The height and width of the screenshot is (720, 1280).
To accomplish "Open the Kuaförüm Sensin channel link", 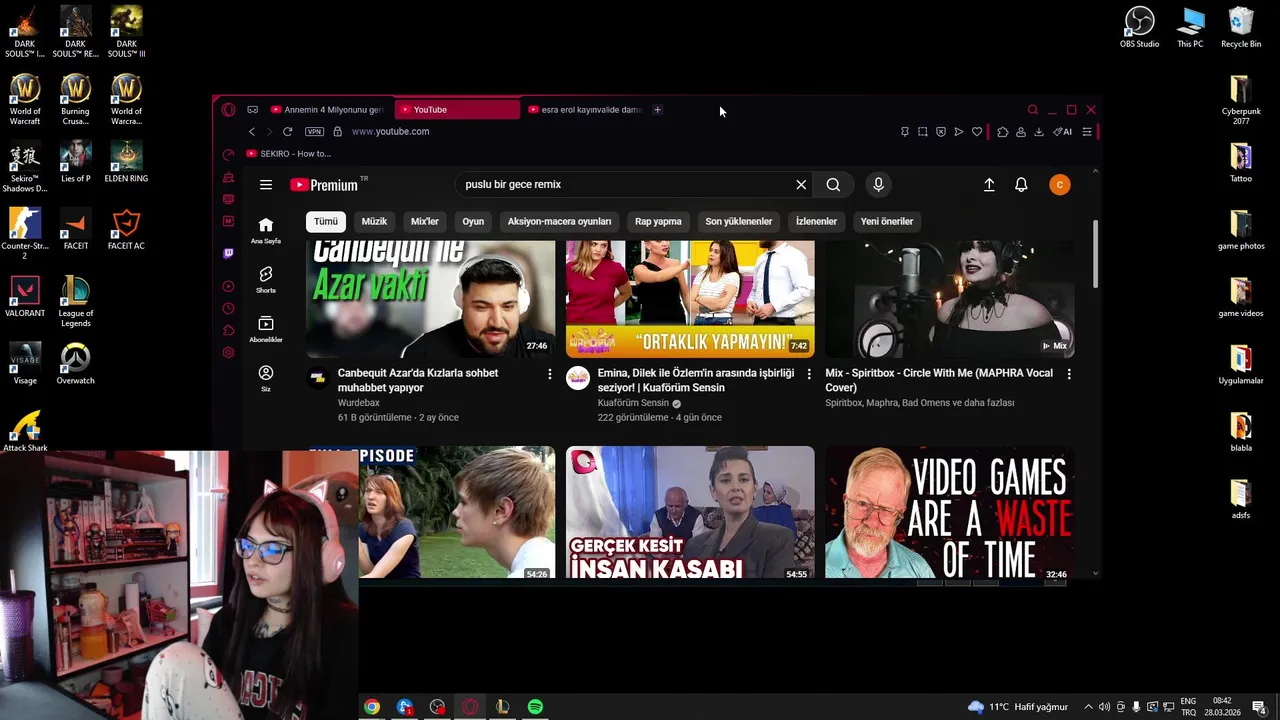I will click(x=633, y=403).
